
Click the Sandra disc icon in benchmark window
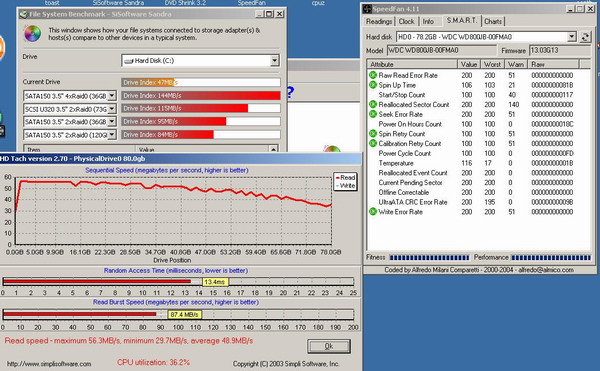click(x=32, y=33)
